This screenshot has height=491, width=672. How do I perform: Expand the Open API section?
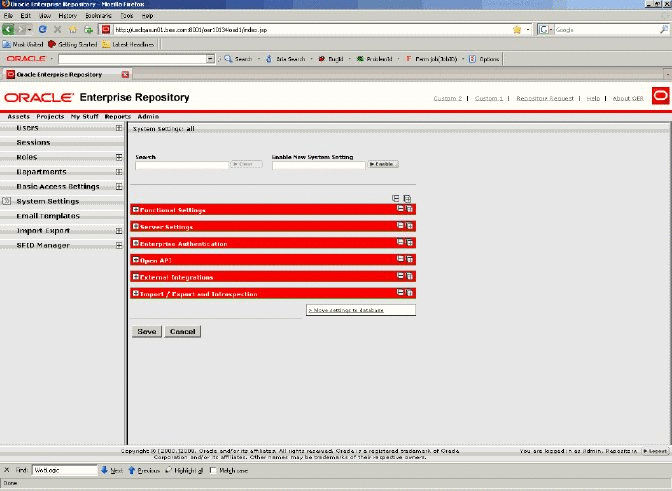tap(136, 260)
